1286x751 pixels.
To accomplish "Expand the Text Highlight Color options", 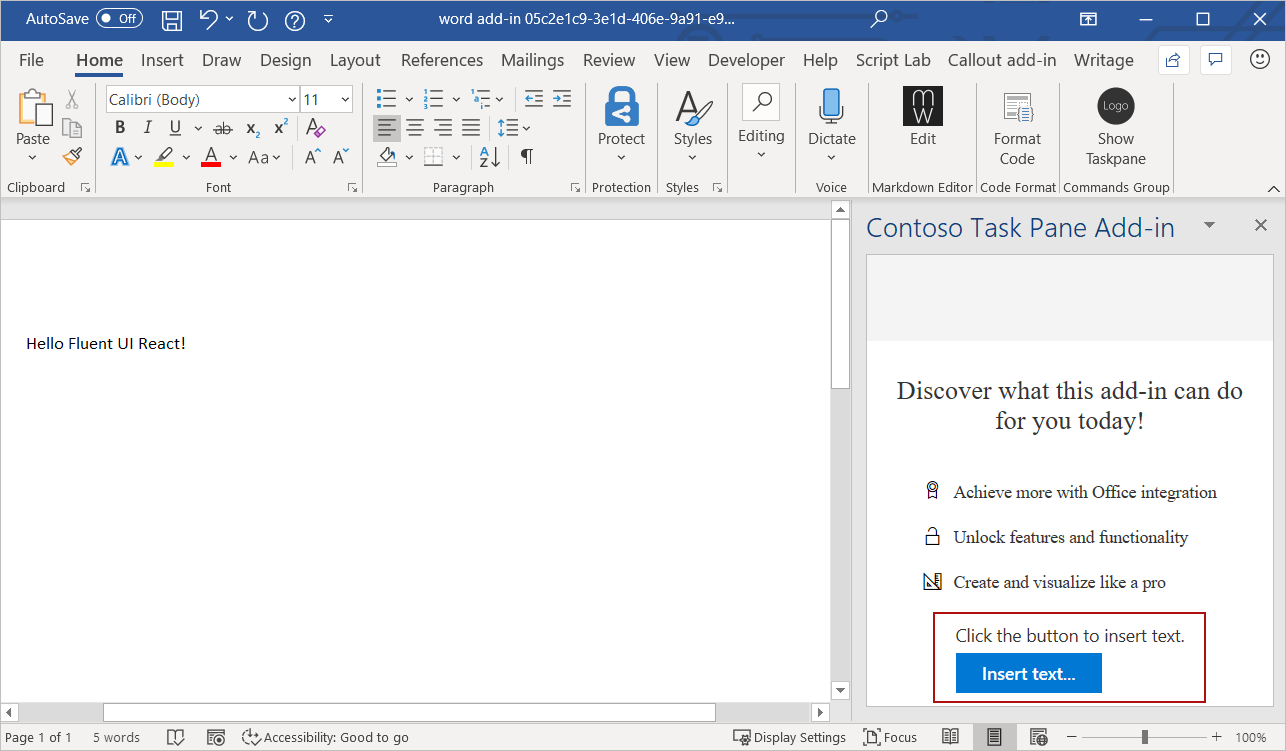I will click(x=186, y=157).
